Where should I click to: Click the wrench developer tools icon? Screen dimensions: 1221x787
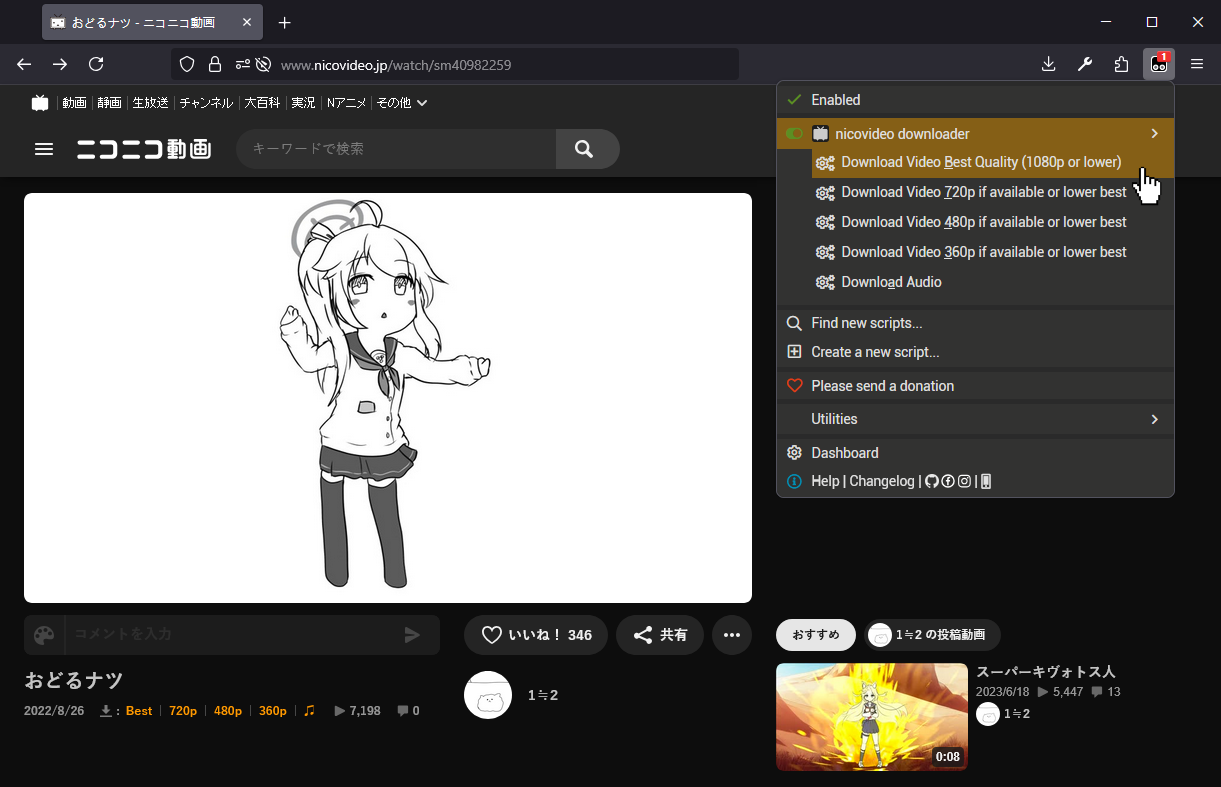pos(1085,64)
